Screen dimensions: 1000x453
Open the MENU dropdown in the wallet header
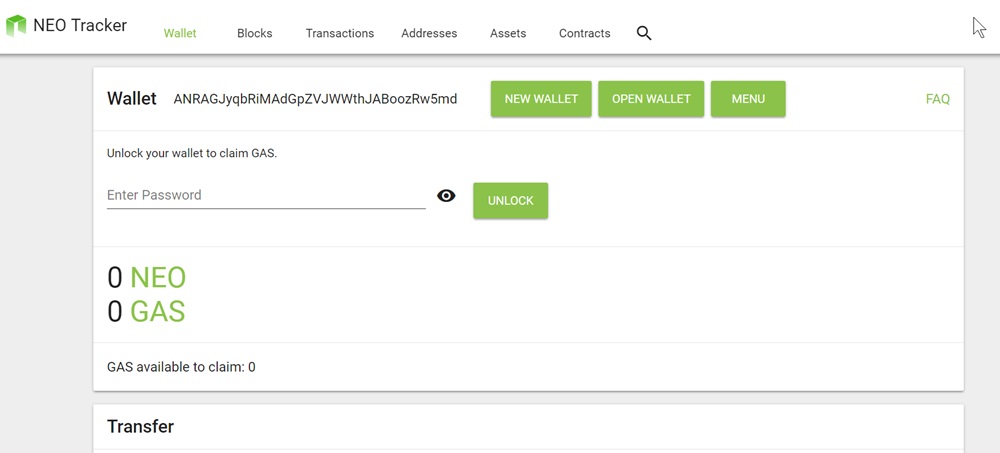[748, 99]
